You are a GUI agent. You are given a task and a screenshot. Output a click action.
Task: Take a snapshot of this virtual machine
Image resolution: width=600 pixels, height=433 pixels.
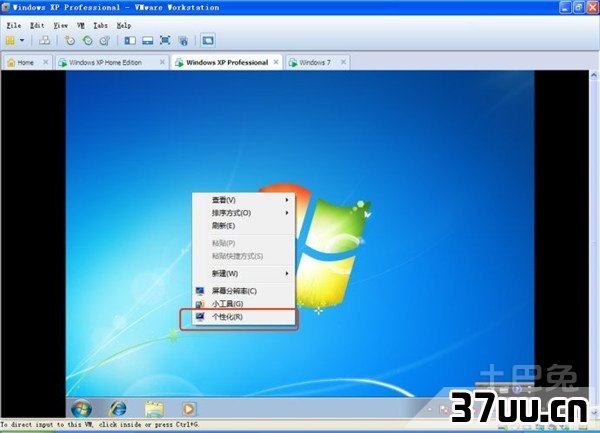click(70, 40)
